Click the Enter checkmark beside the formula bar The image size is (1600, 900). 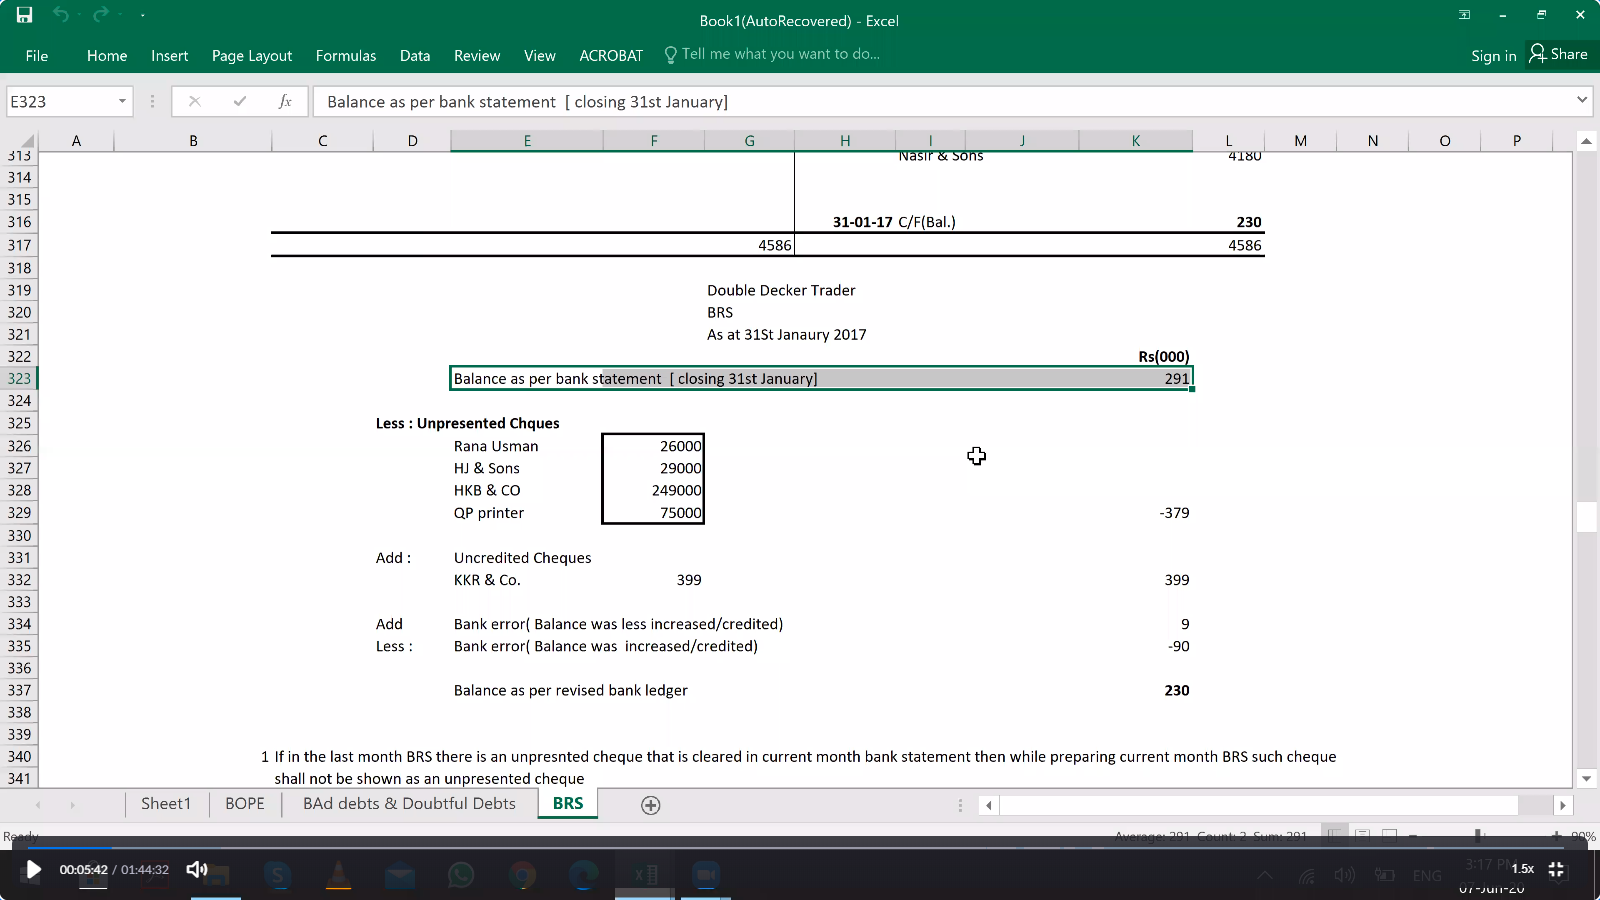pyautogui.click(x=240, y=101)
